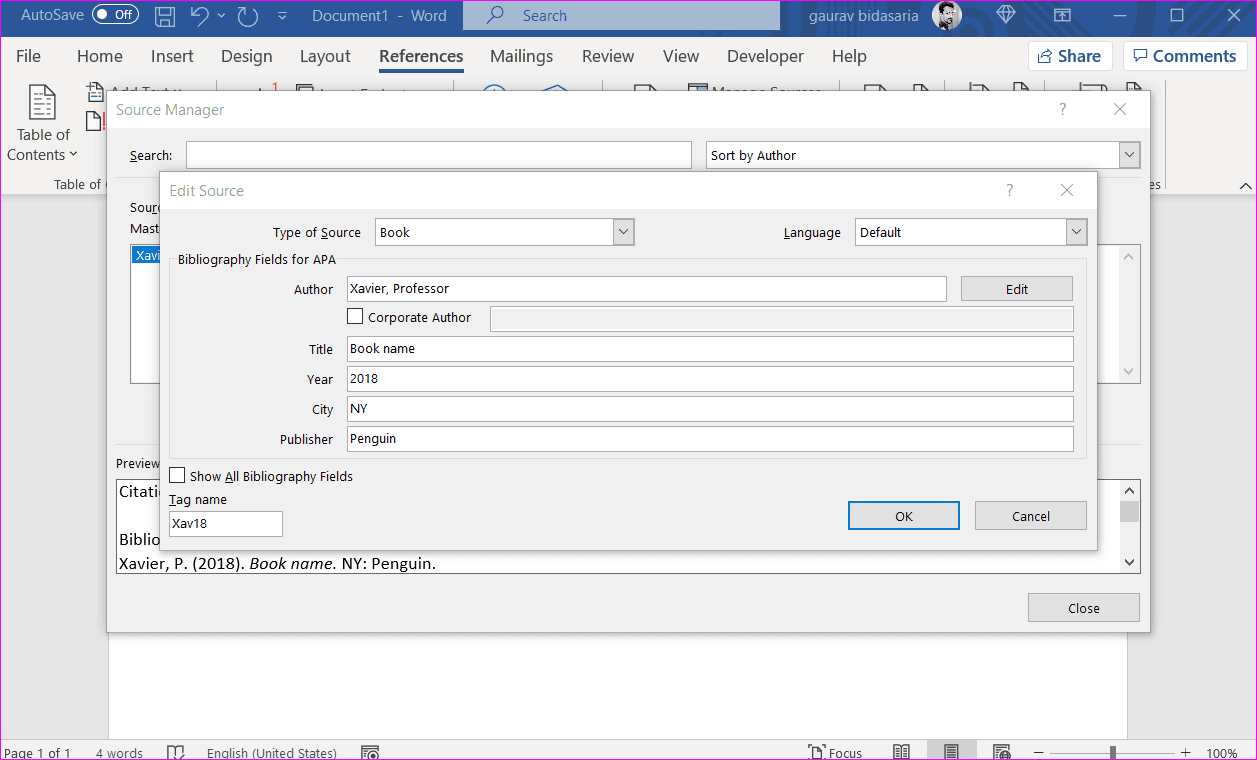Click the page count status text

click(38, 753)
